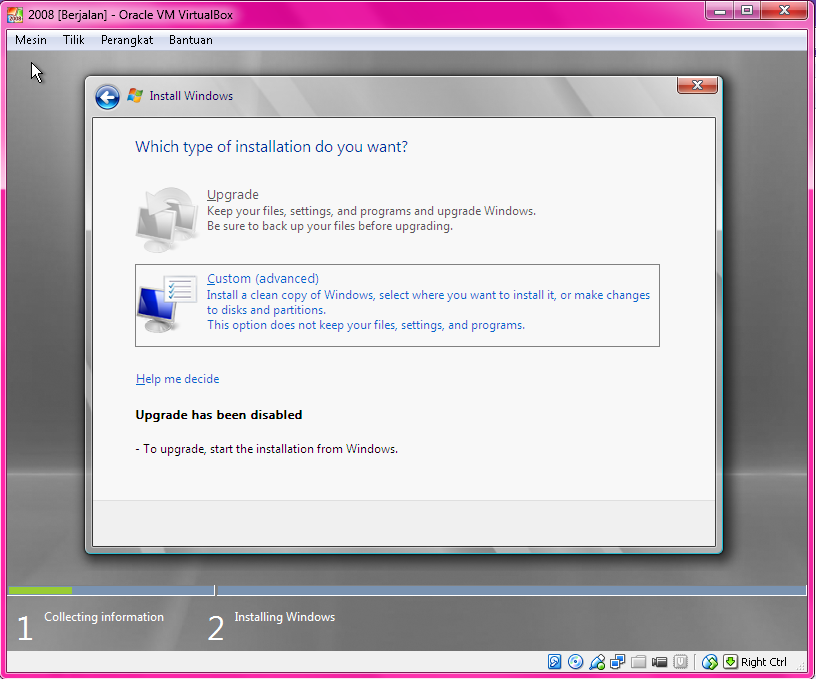
Task: Open the Mesin menu
Action: point(31,40)
